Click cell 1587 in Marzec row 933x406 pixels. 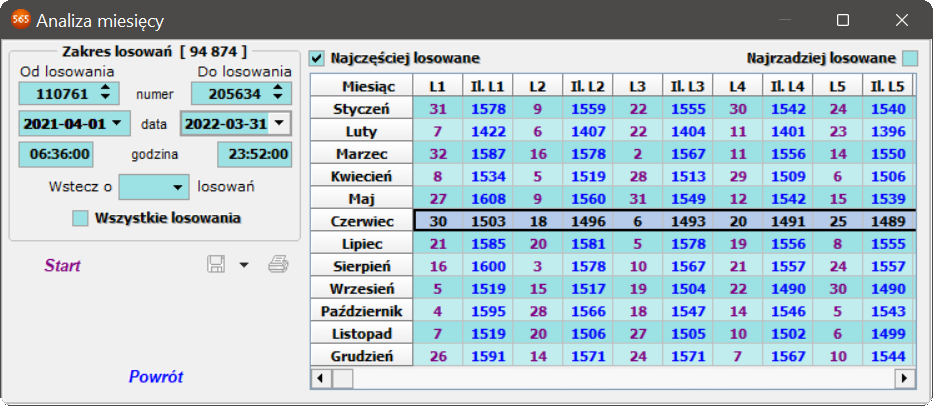[488, 154]
